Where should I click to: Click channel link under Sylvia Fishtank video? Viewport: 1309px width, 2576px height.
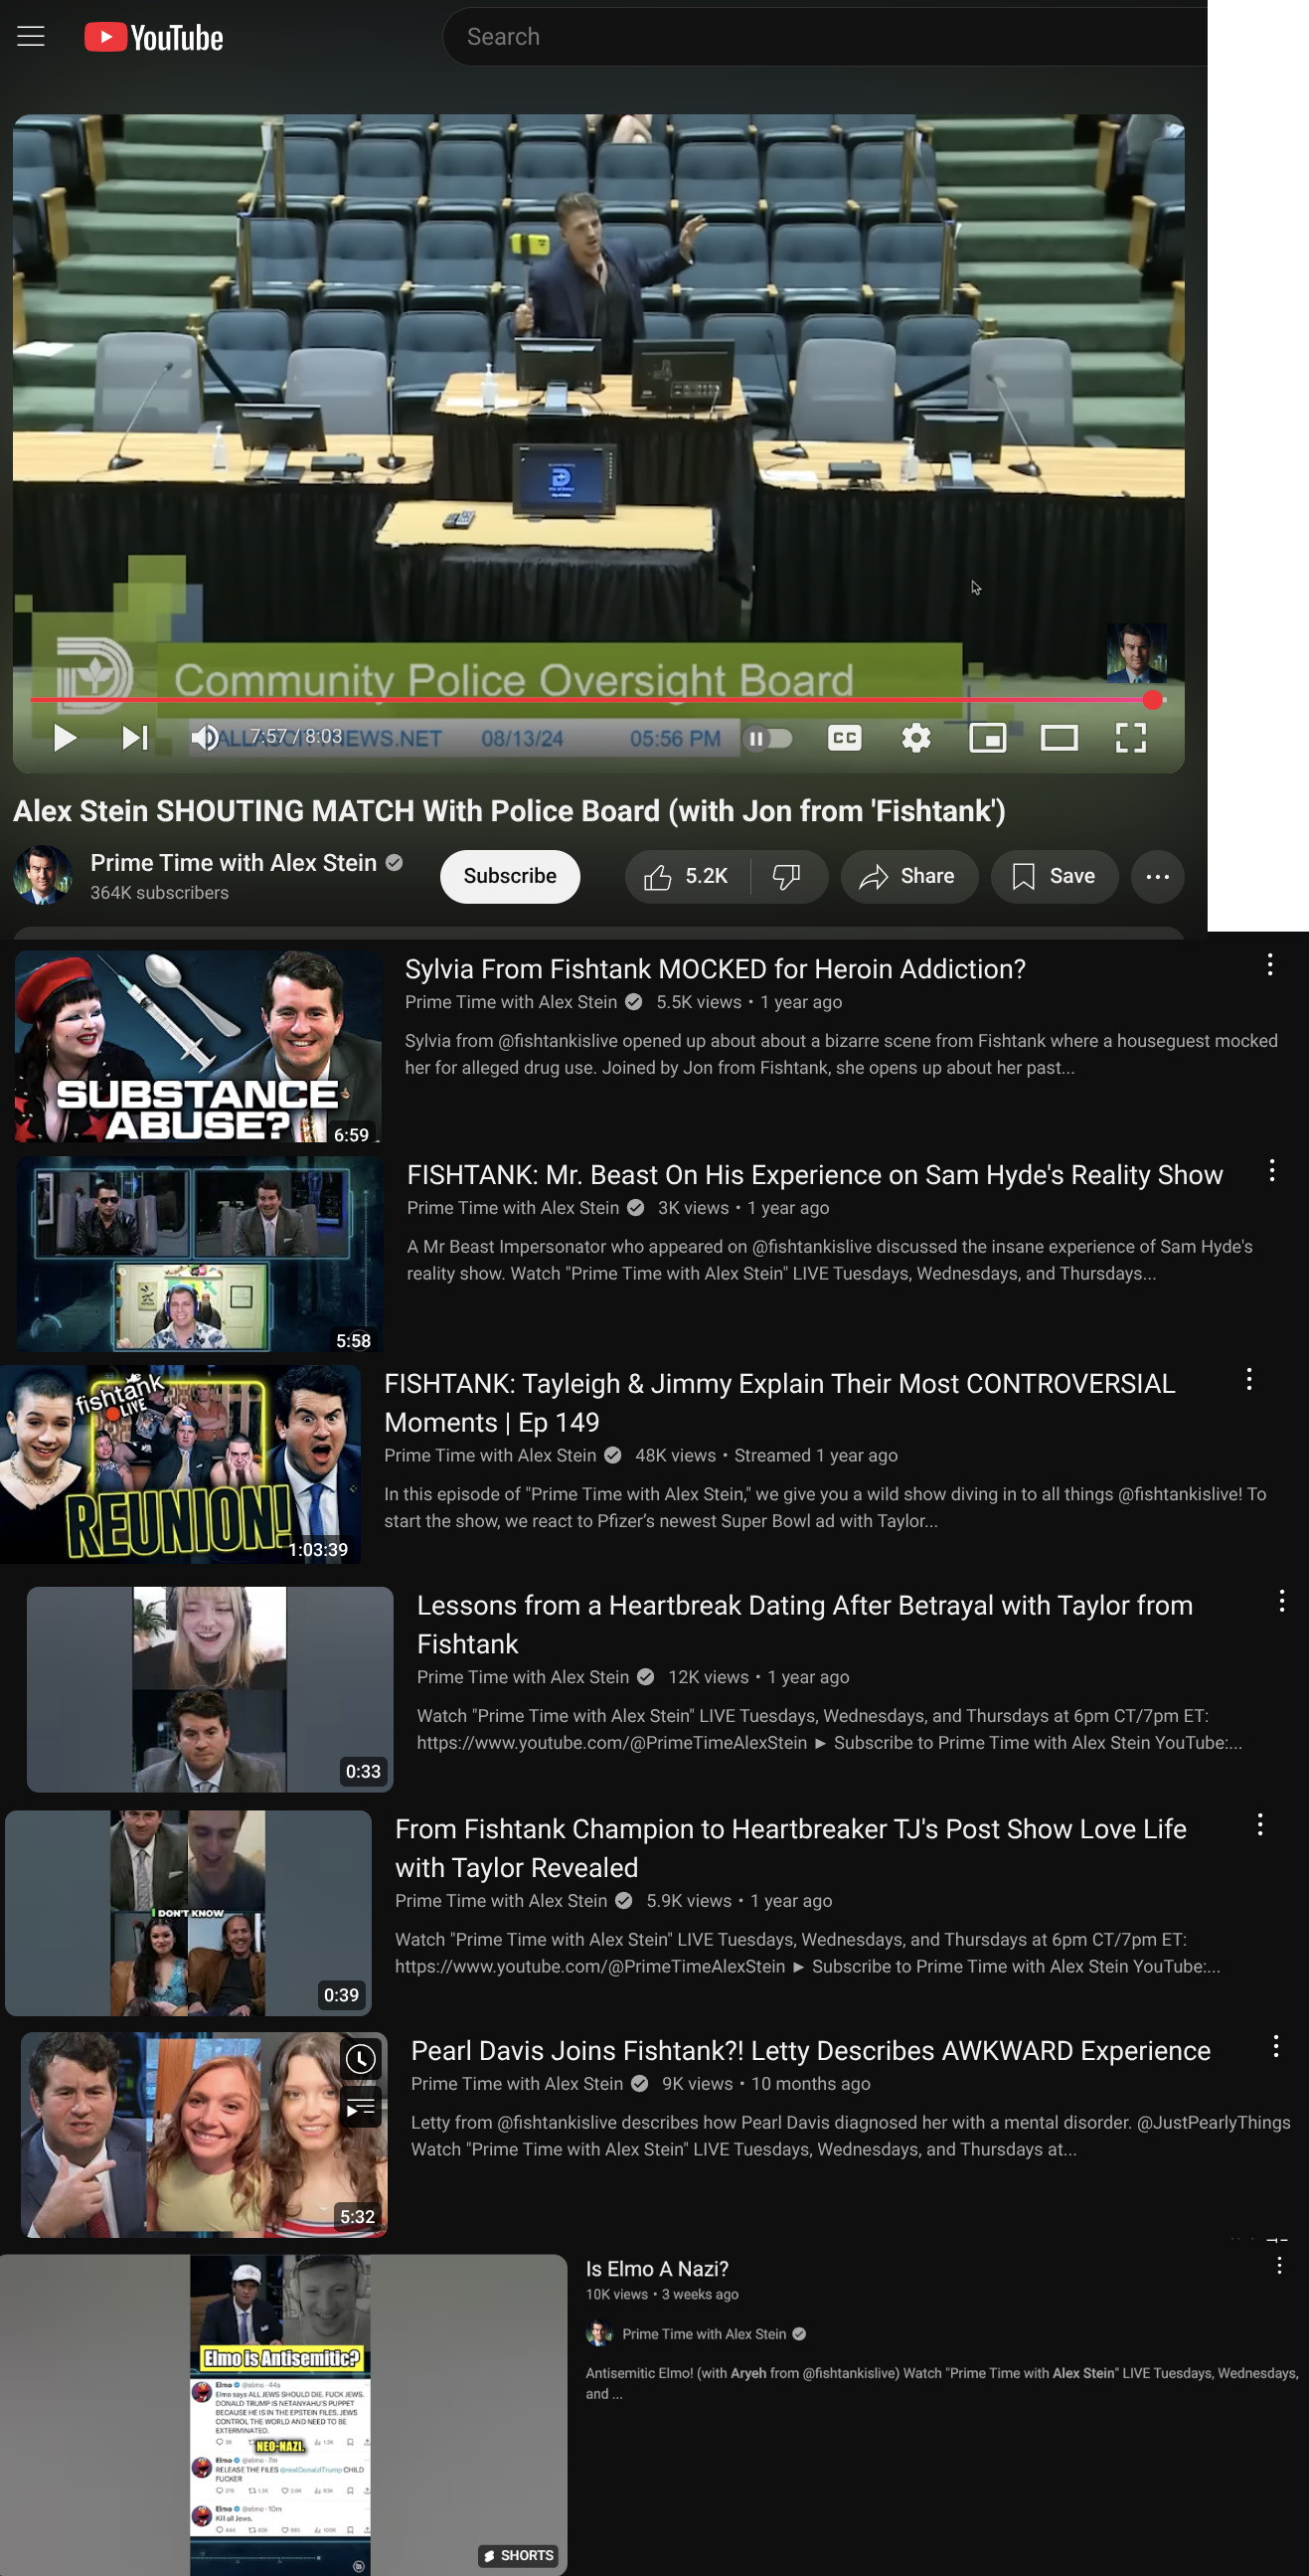point(511,1002)
